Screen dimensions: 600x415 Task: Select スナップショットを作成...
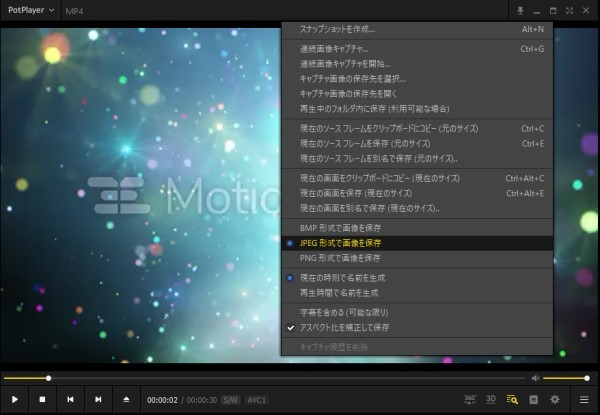pos(417,29)
